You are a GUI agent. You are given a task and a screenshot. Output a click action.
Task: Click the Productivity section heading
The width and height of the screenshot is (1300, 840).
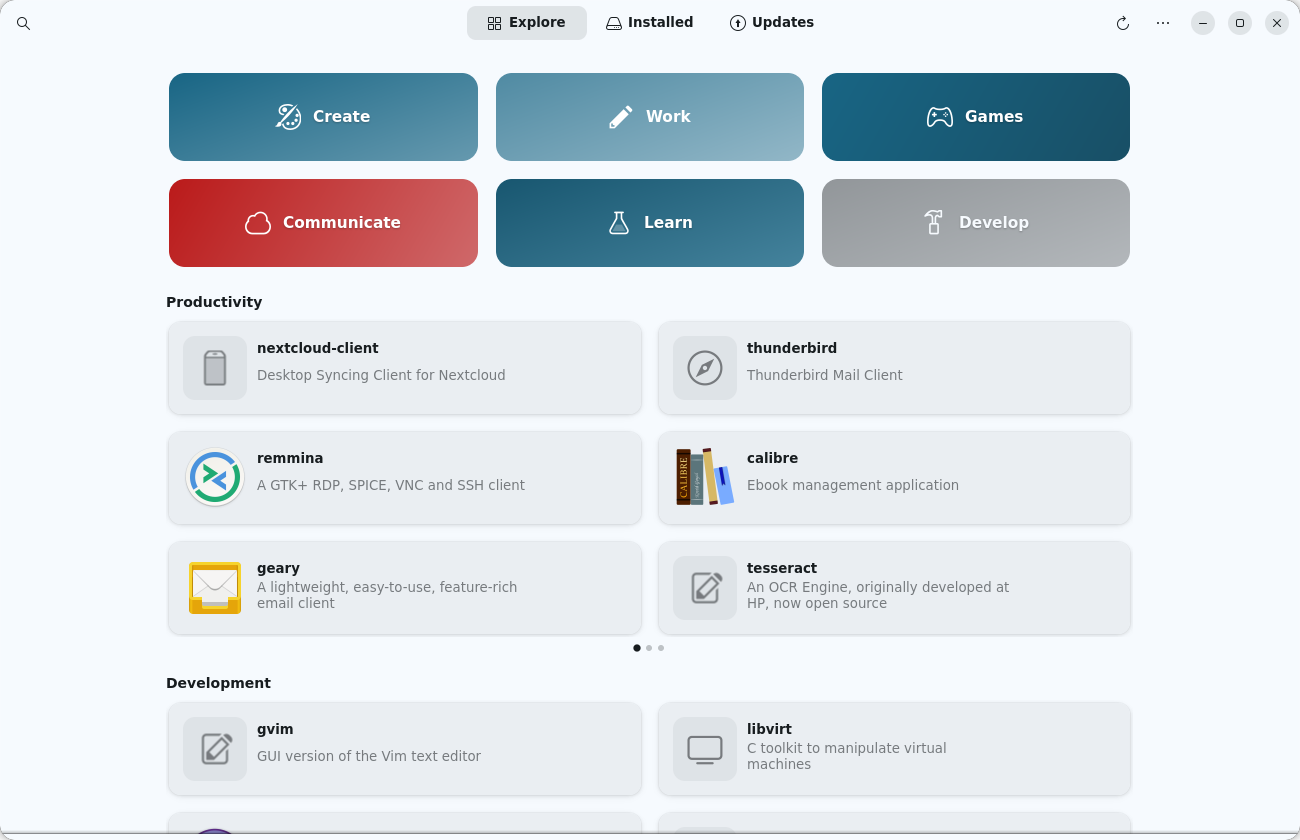(x=214, y=302)
